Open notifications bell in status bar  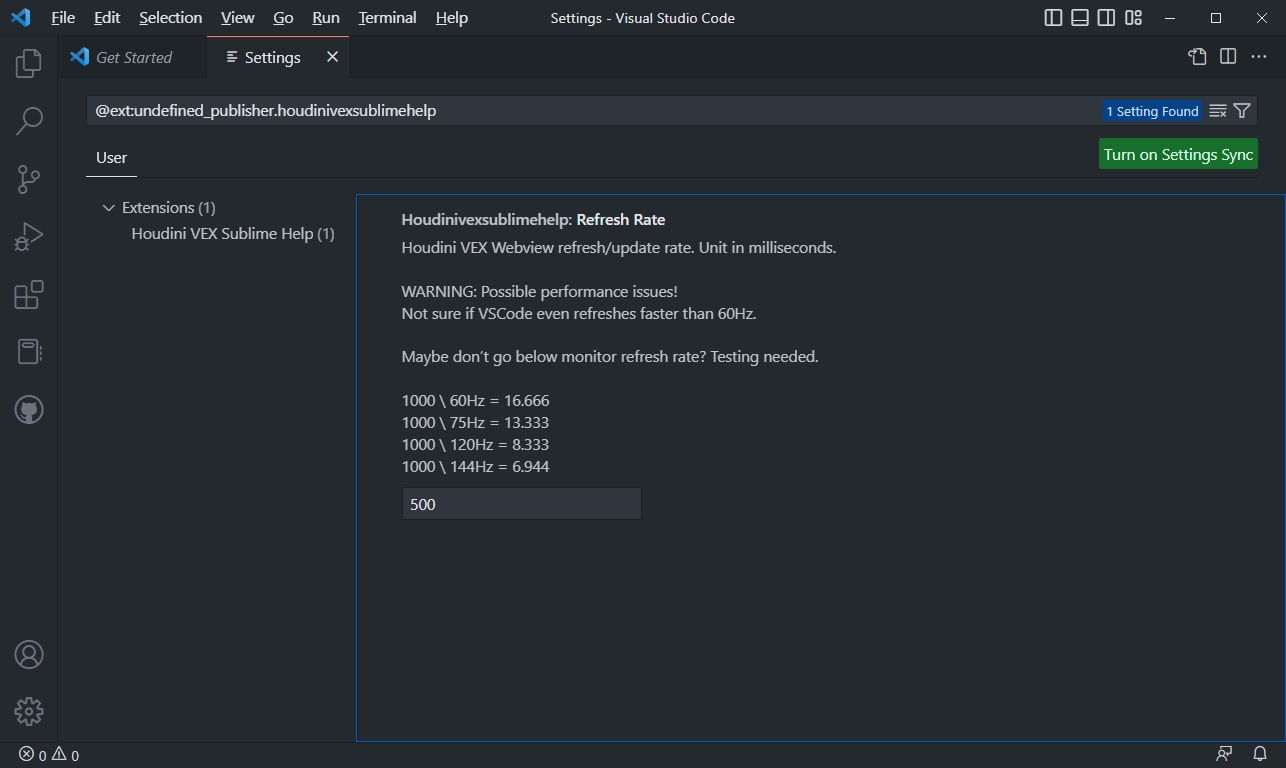tap(1260, 755)
